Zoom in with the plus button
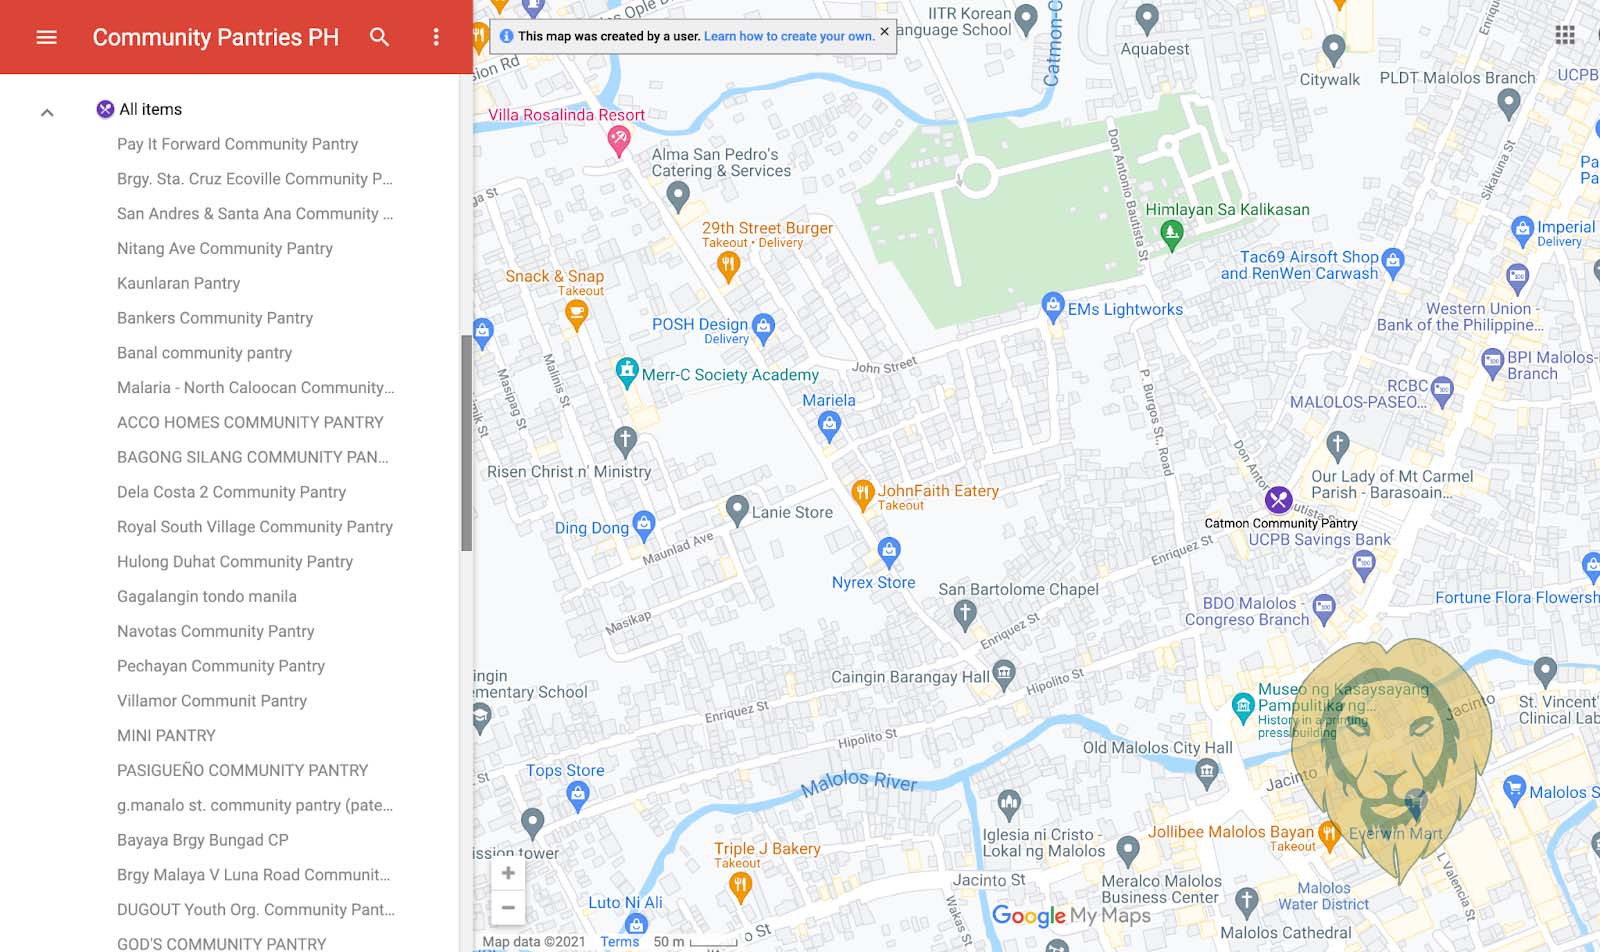1600x952 pixels. click(508, 873)
